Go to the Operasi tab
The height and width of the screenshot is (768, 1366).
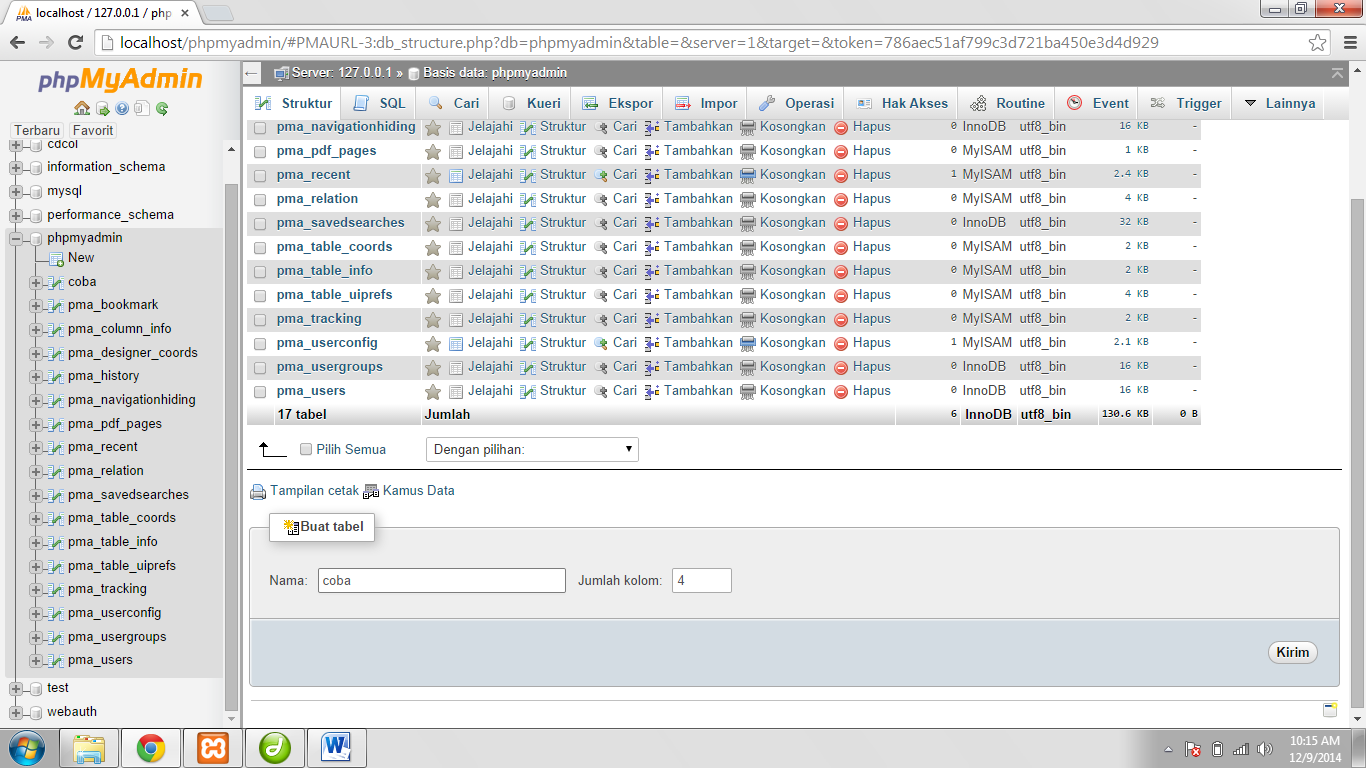(796, 103)
